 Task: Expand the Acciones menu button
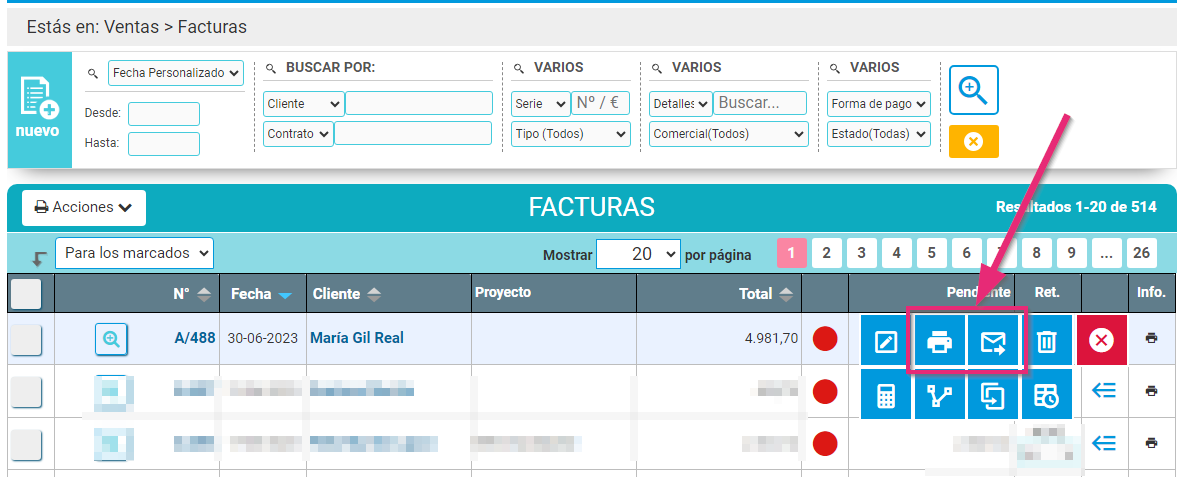click(84, 208)
